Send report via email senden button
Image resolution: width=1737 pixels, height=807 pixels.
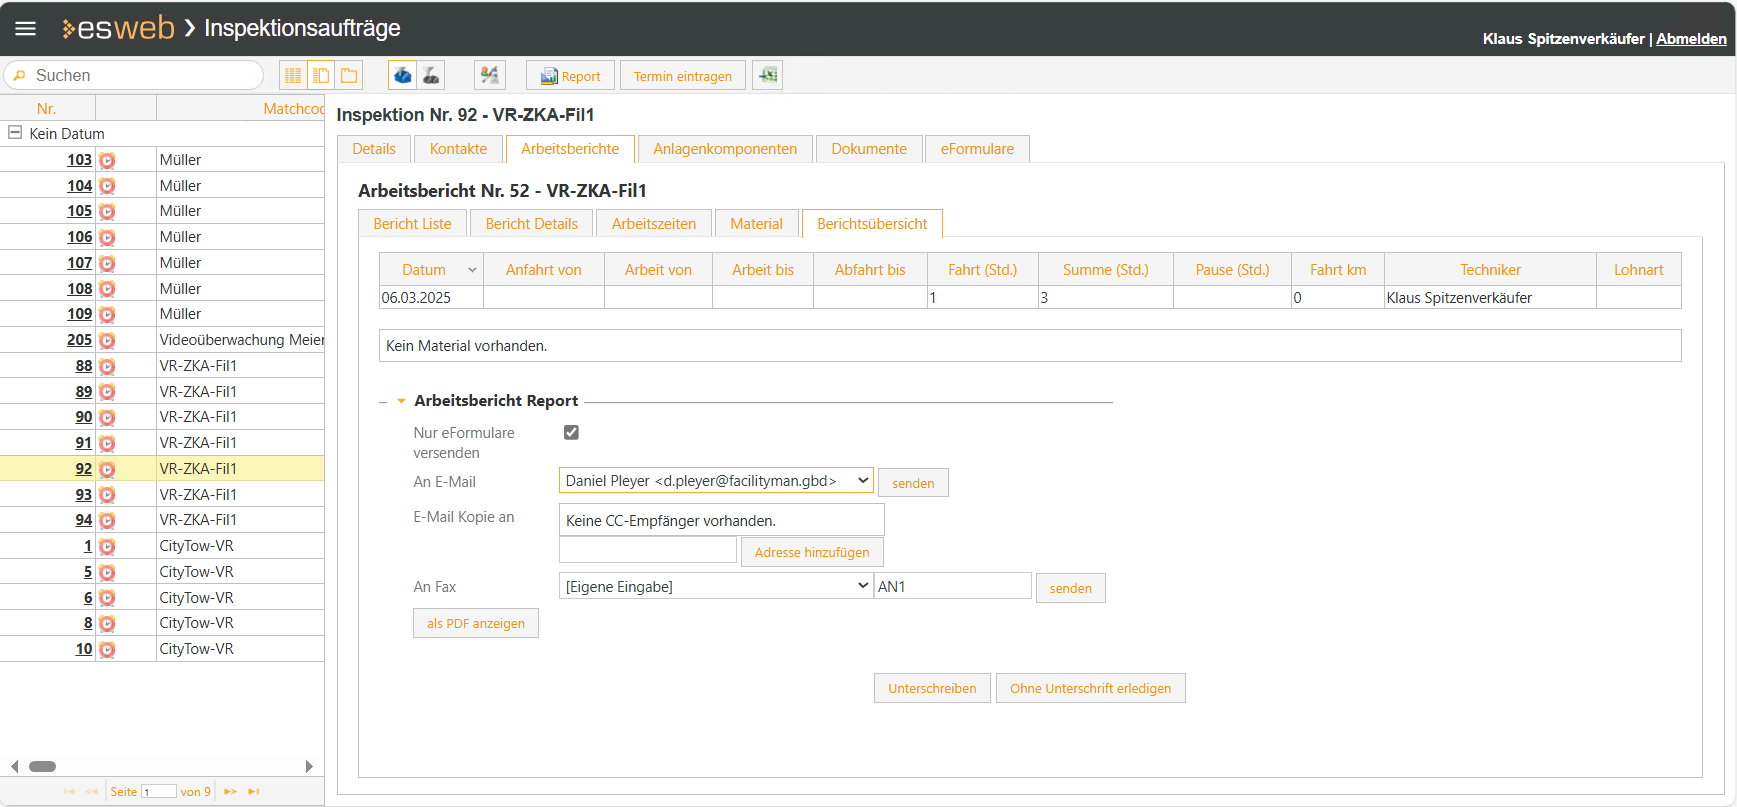[x=913, y=483]
